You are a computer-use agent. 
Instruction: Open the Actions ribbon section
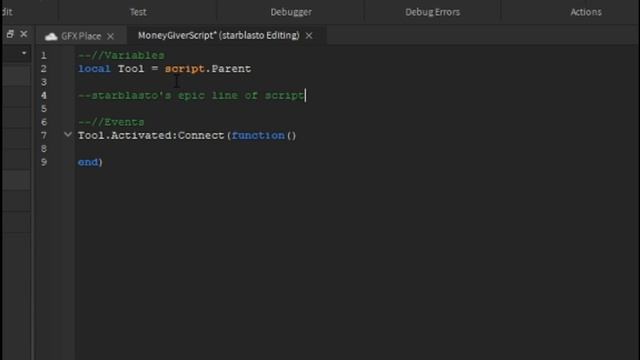point(586,12)
